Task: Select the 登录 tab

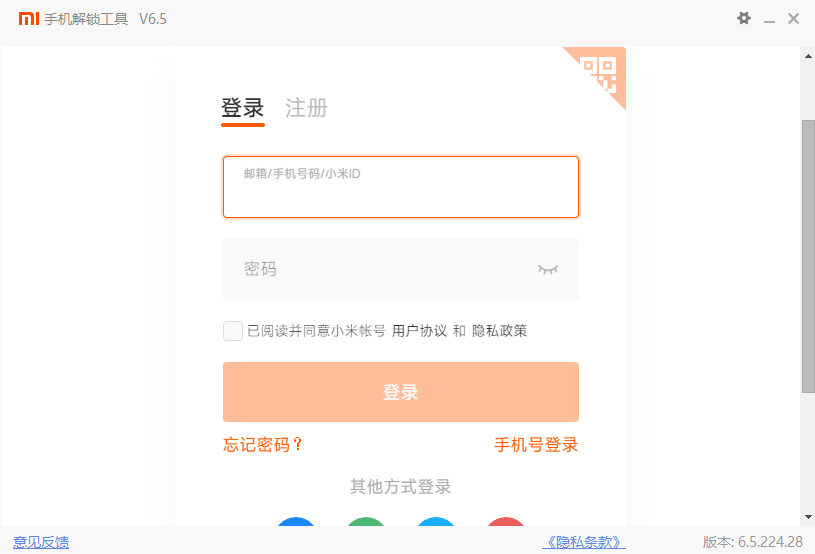Action: click(242, 108)
